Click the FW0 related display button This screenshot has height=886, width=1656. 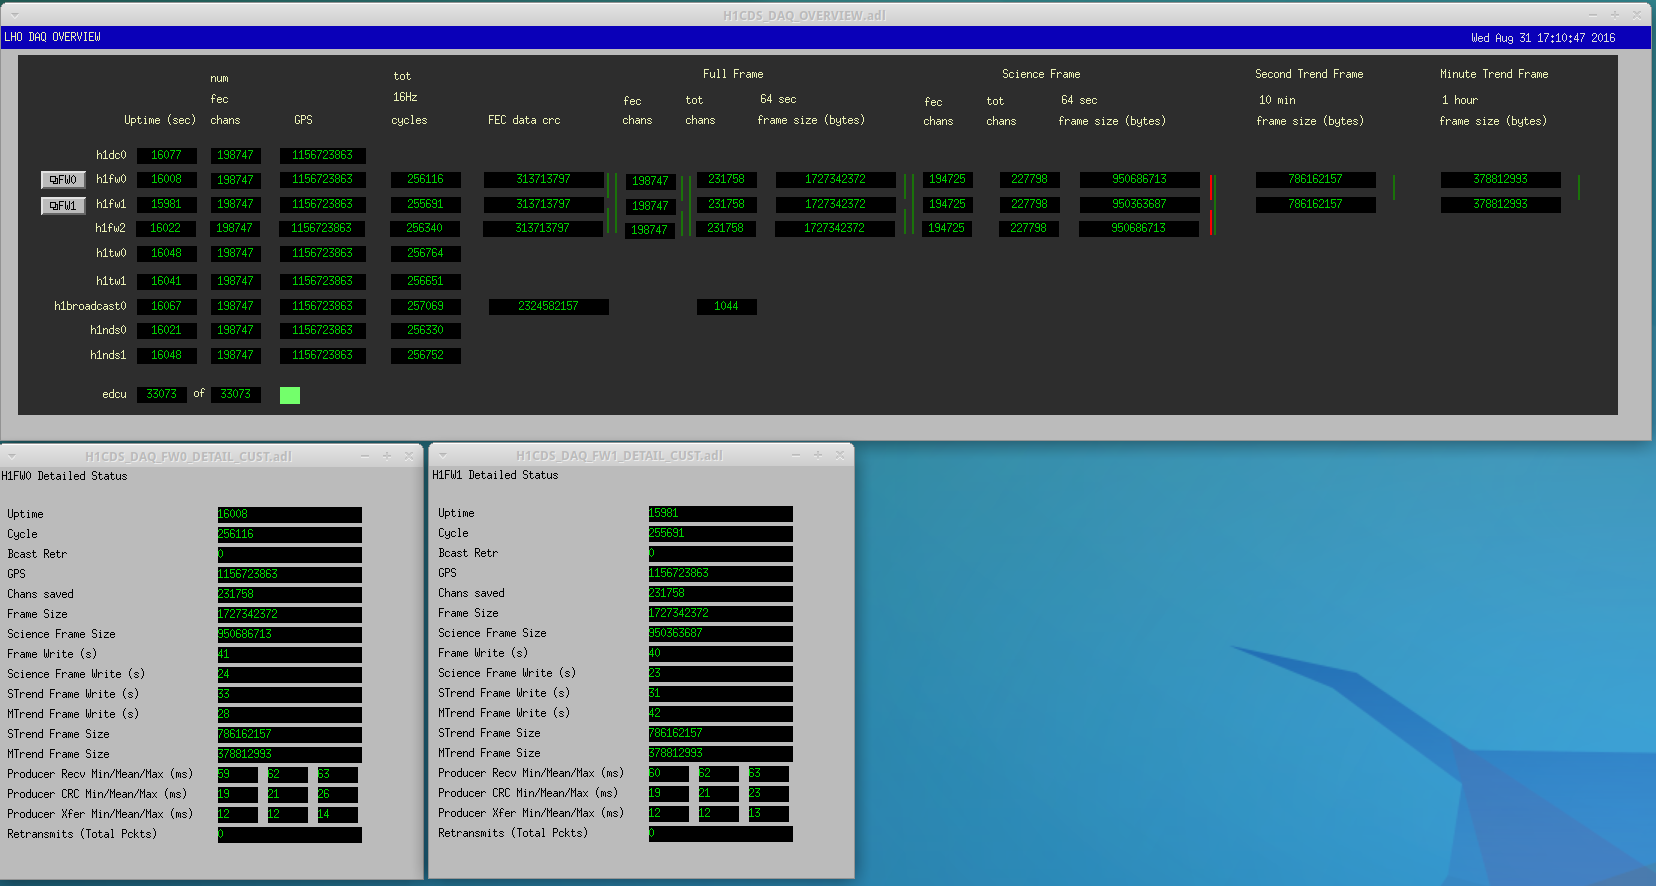click(63, 180)
